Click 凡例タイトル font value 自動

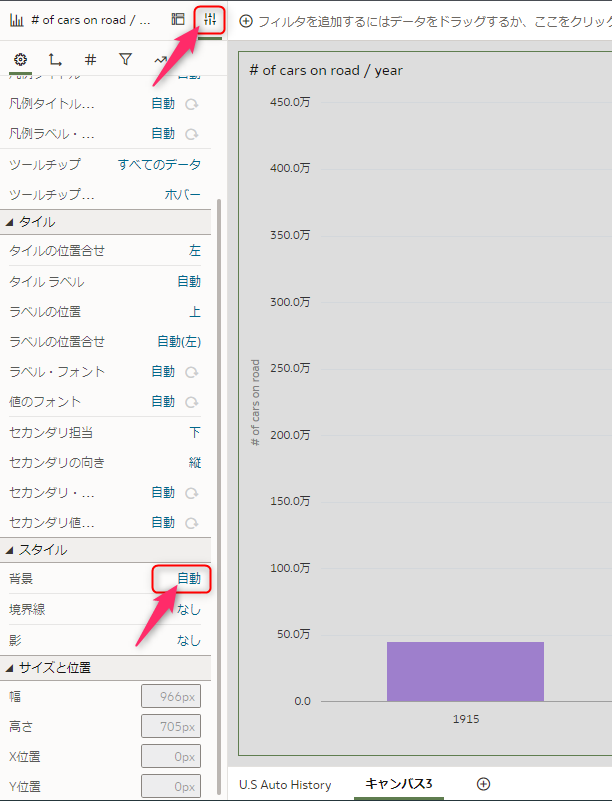(x=163, y=104)
